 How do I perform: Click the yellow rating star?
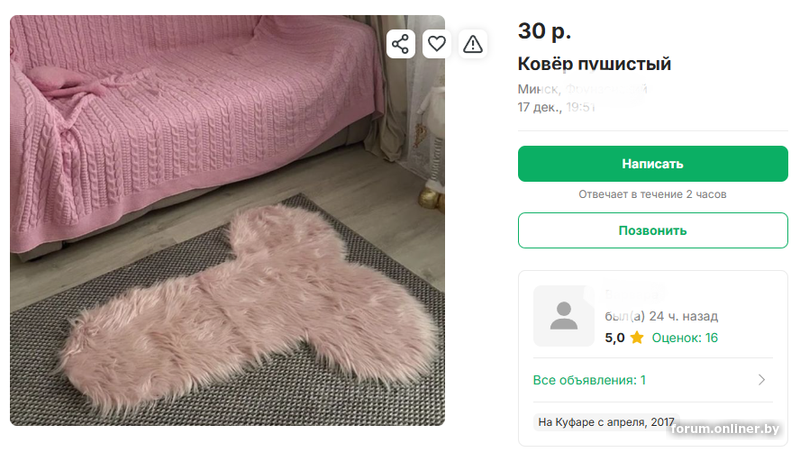point(637,338)
